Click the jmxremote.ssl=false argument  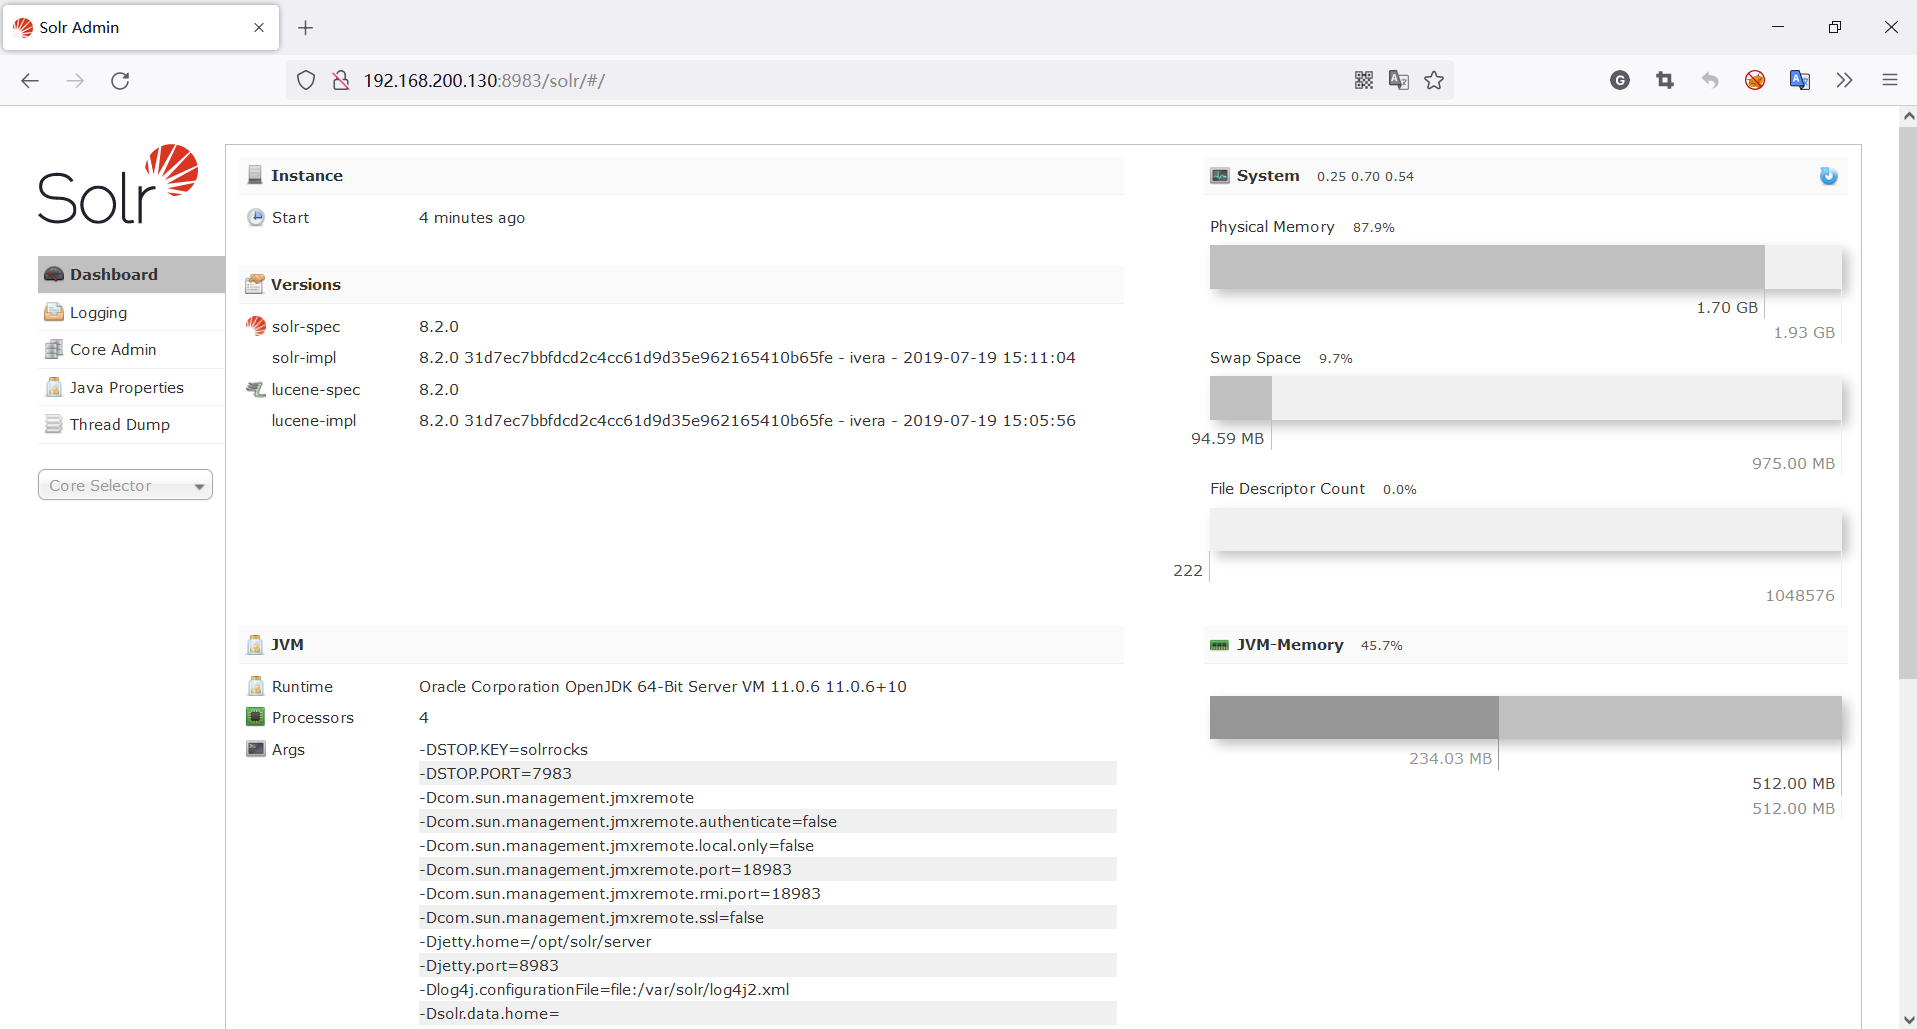(591, 917)
